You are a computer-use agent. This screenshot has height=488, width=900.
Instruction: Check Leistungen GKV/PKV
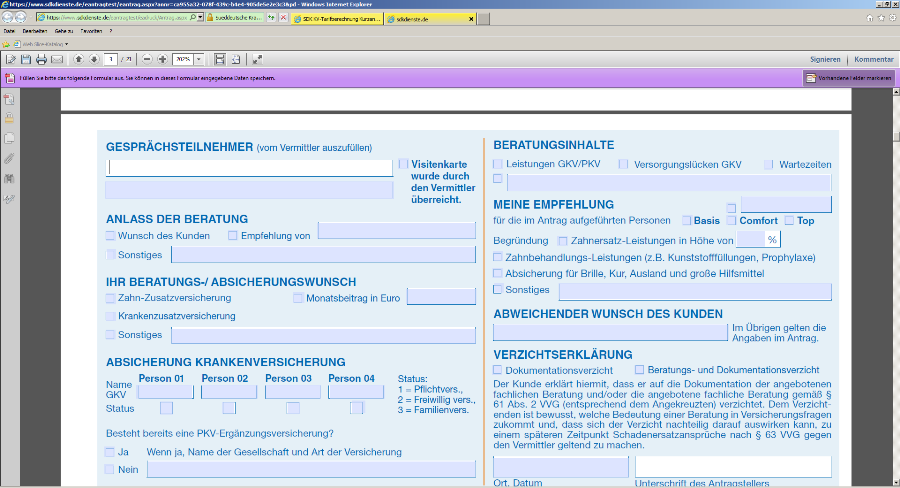click(498, 164)
